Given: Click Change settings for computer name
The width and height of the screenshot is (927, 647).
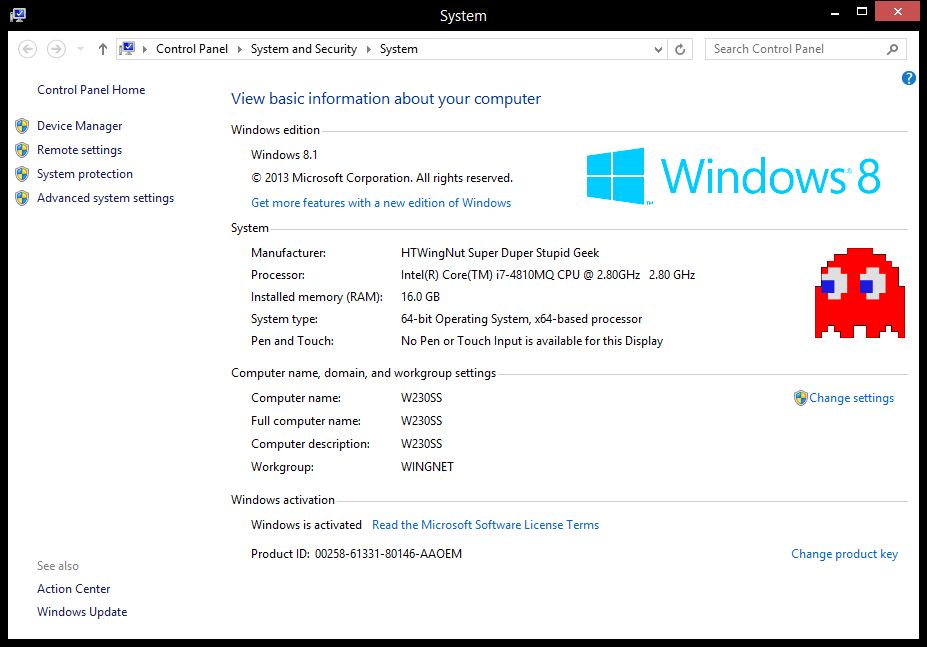Looking at the screenshot, I should point(851,398).
